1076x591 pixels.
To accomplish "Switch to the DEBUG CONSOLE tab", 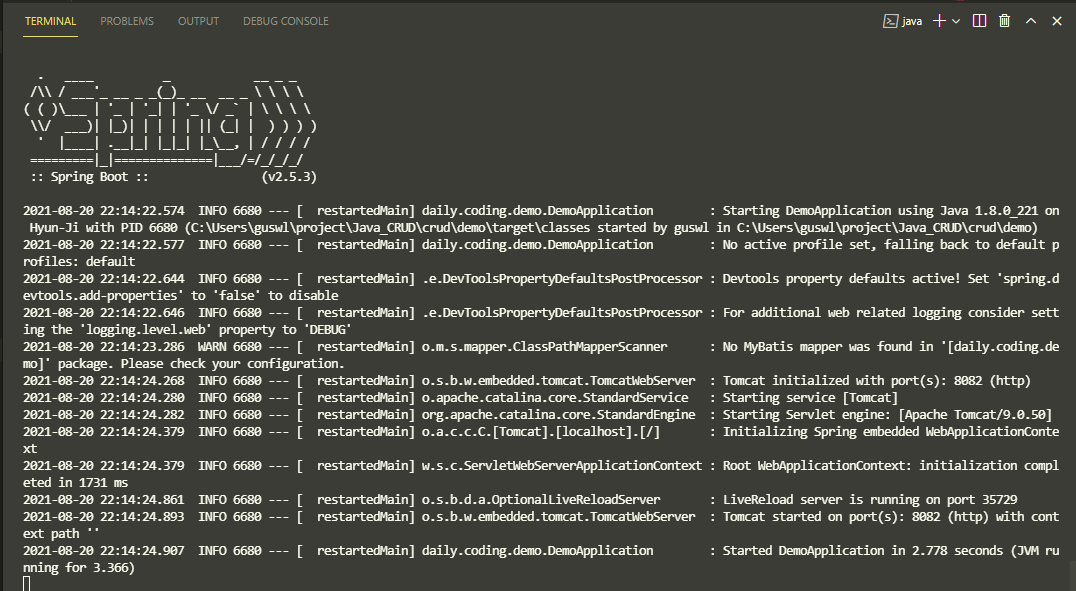I will click(x=285, y=21).
